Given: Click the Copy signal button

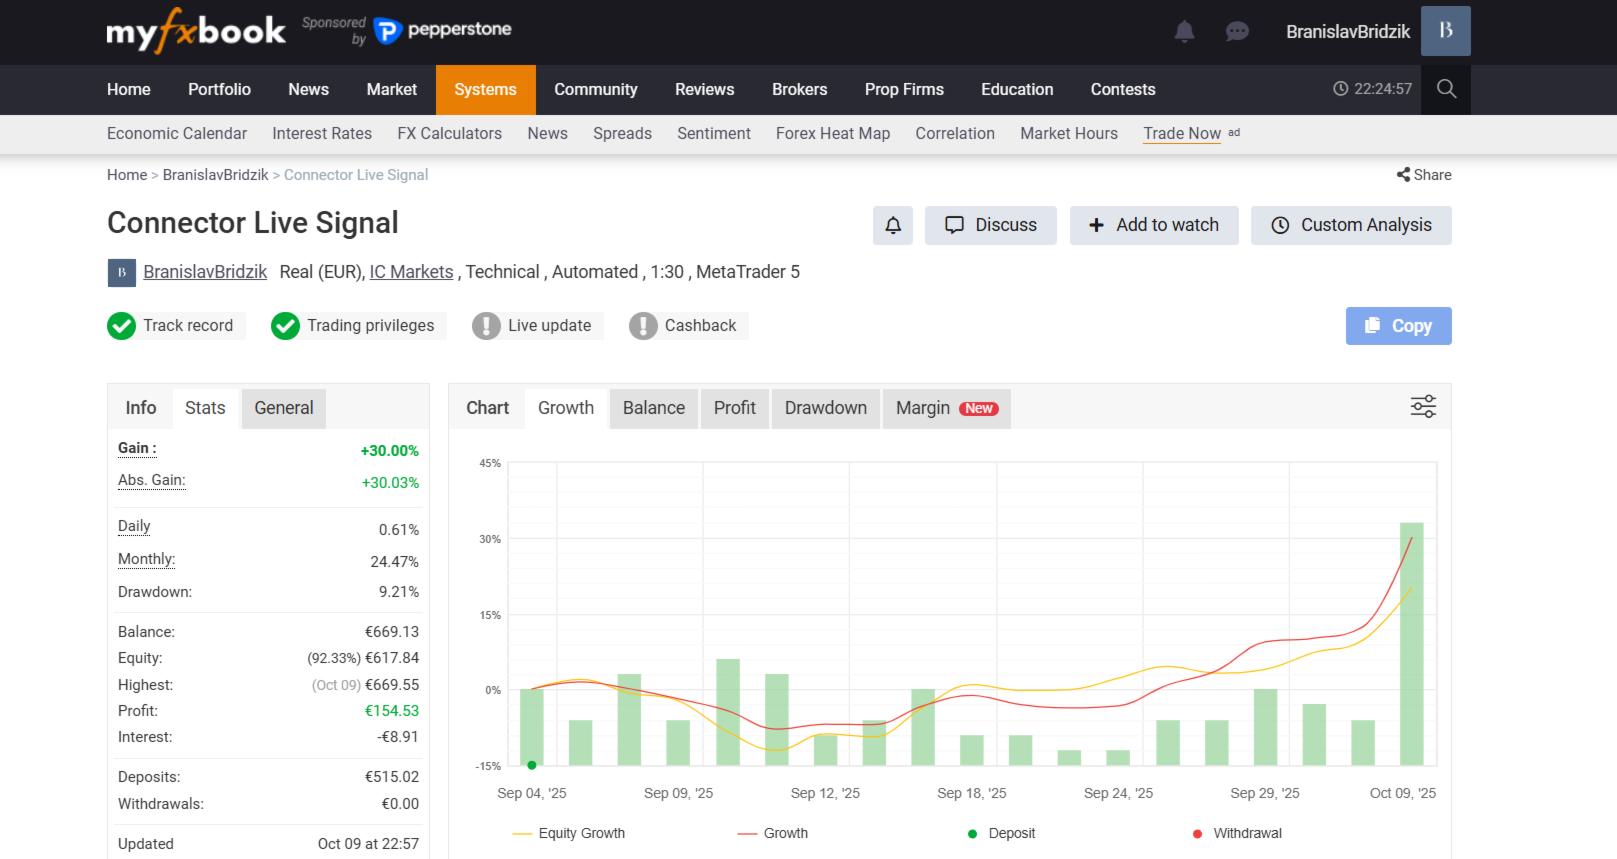Looking at the screenshot, I should point(1399,326).
